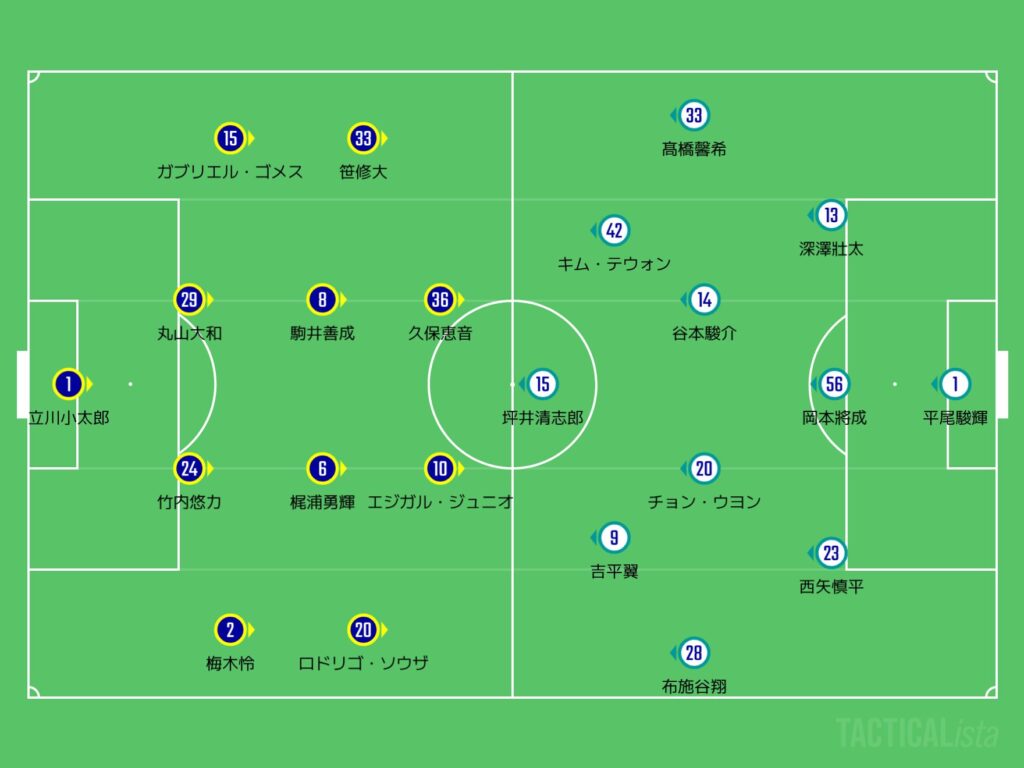1024x768 pixels.
Task: Click white player marker number 9
Action: [x=614, y=538]
